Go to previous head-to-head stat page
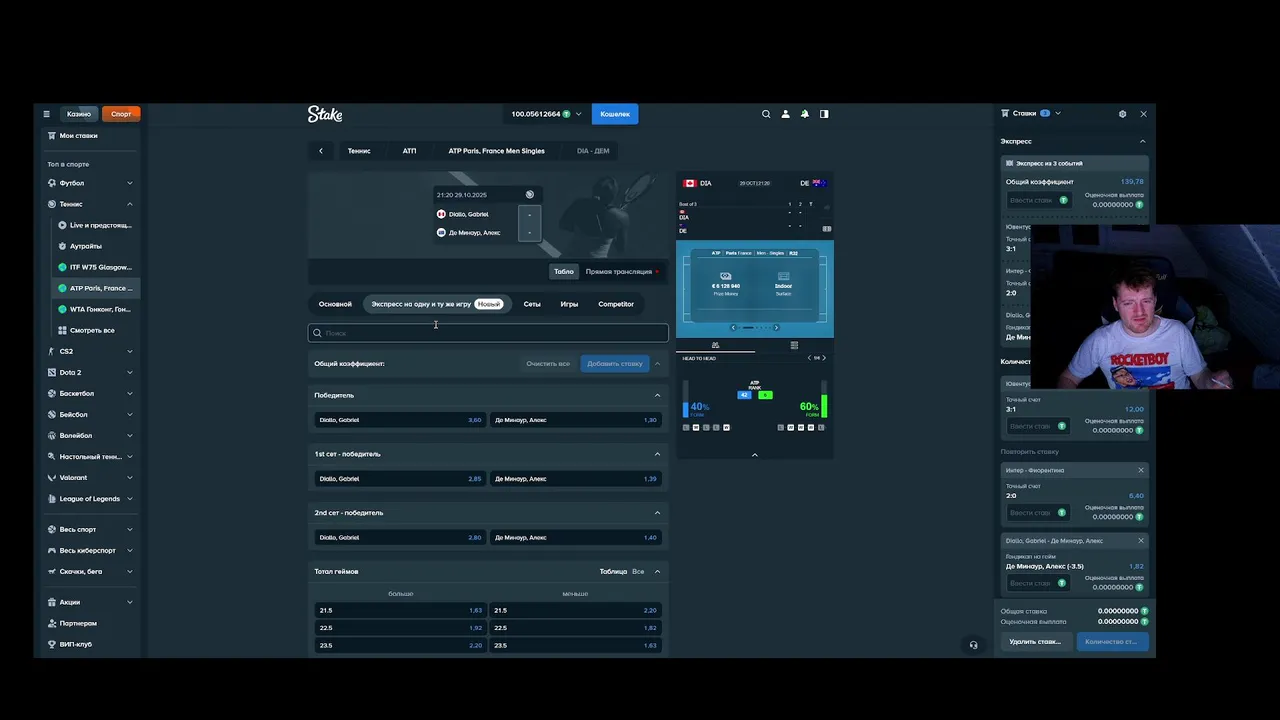The image size is (1280, 720). (809, 357)
